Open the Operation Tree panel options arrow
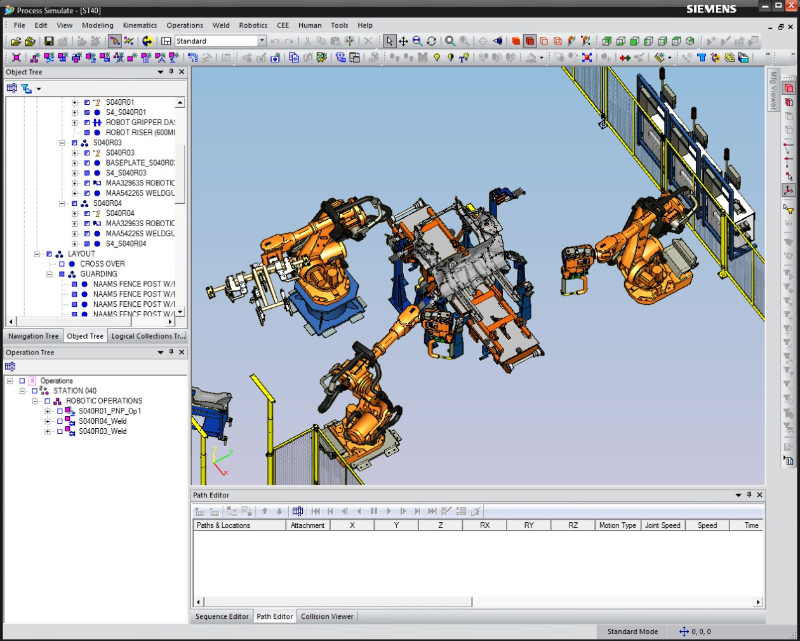The image size is (800, 641). [x=160, y=352]
